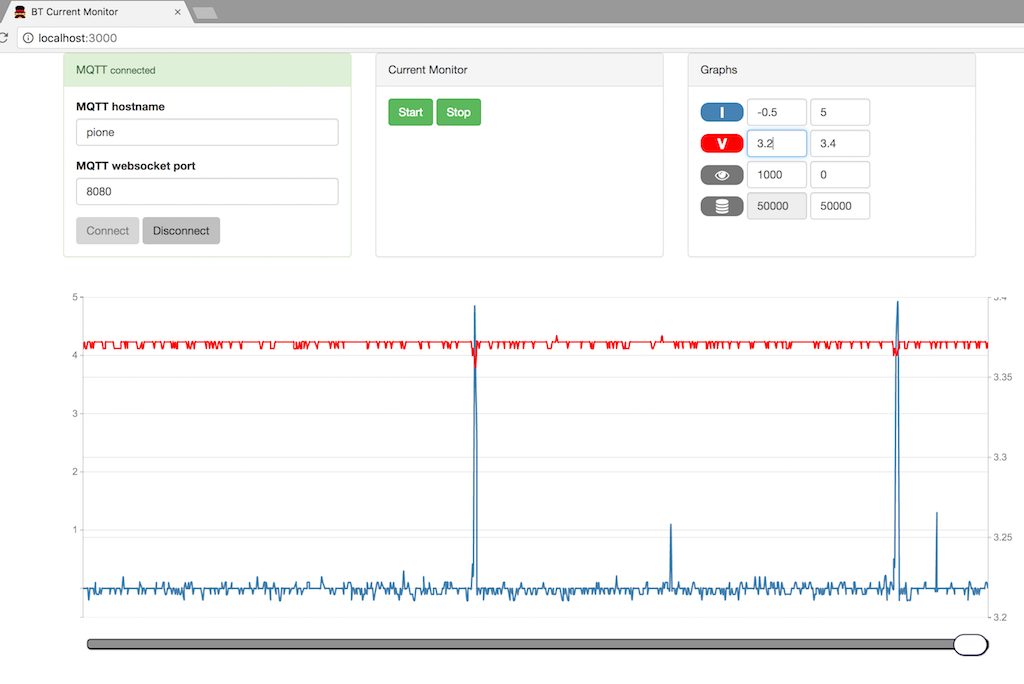Image resolution: width=1024 pixels, height=684 pixels.
Task: Click the view offset field showing 0
Action: (x=840, y=175)
